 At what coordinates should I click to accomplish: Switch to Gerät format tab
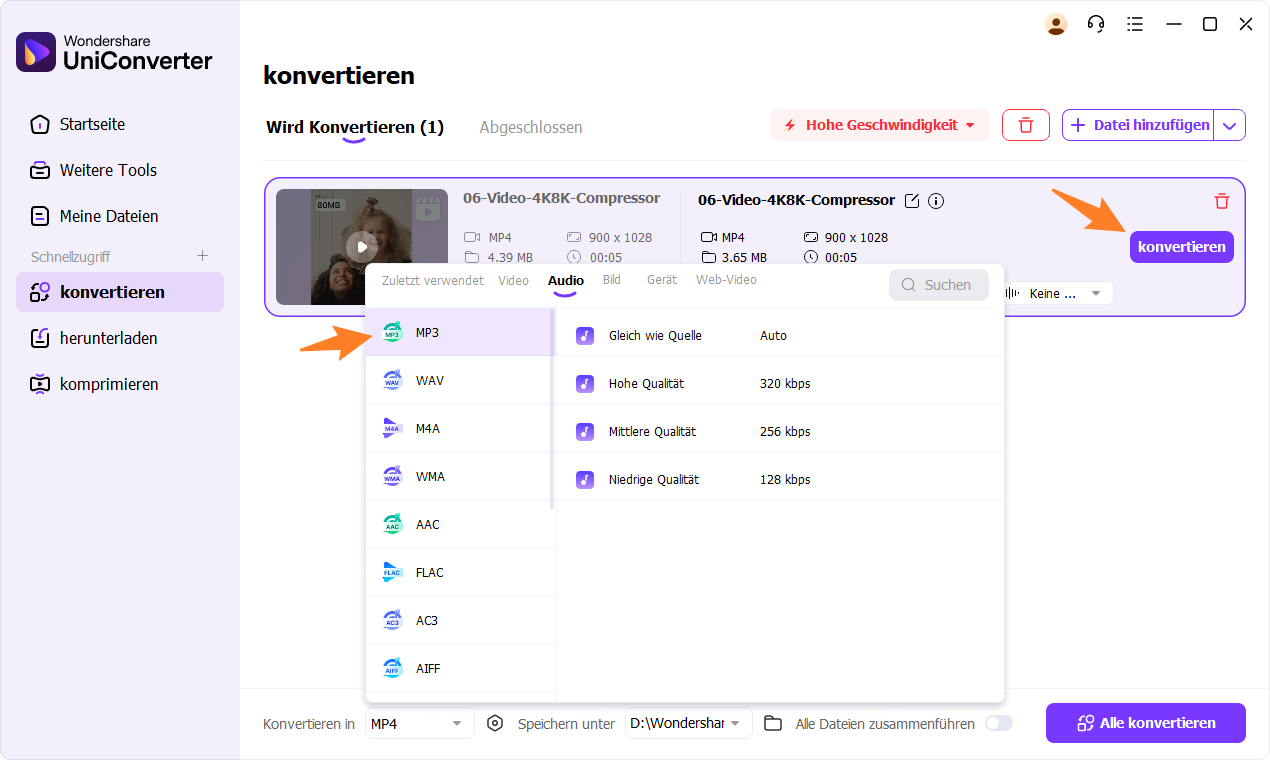point(662,280)
